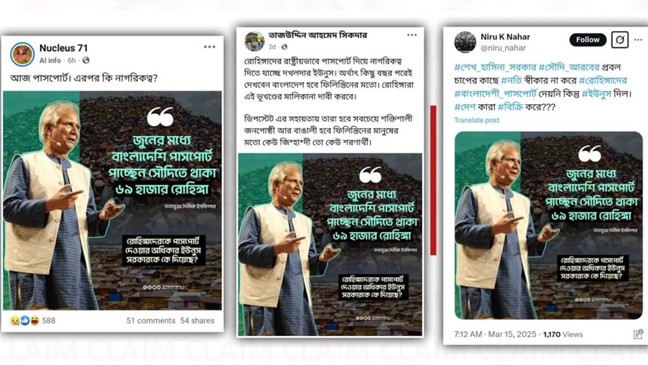
Task: Open the image in the middle post
Action: click(x=330, y=244)
